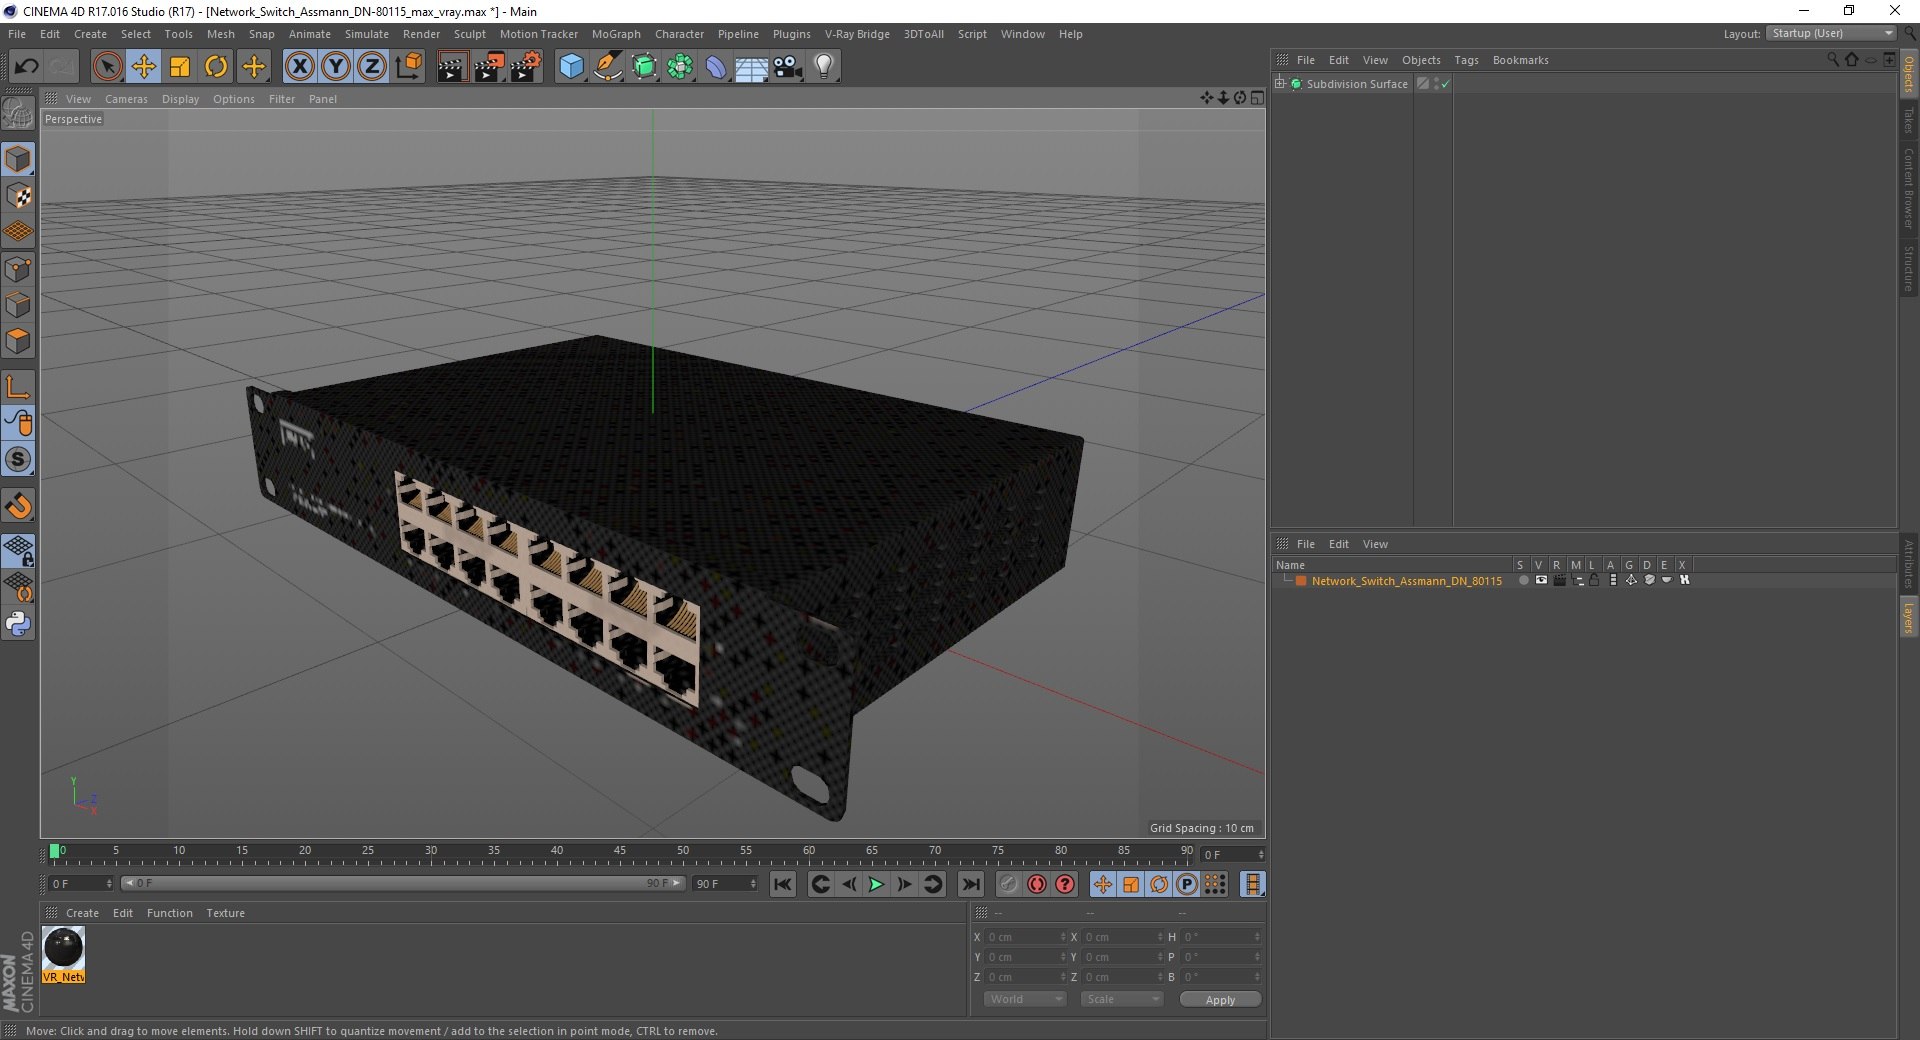This screenshot has height=1040, width=1920.
Task: Open the MoGraph menu
Action: coord(615,34)
